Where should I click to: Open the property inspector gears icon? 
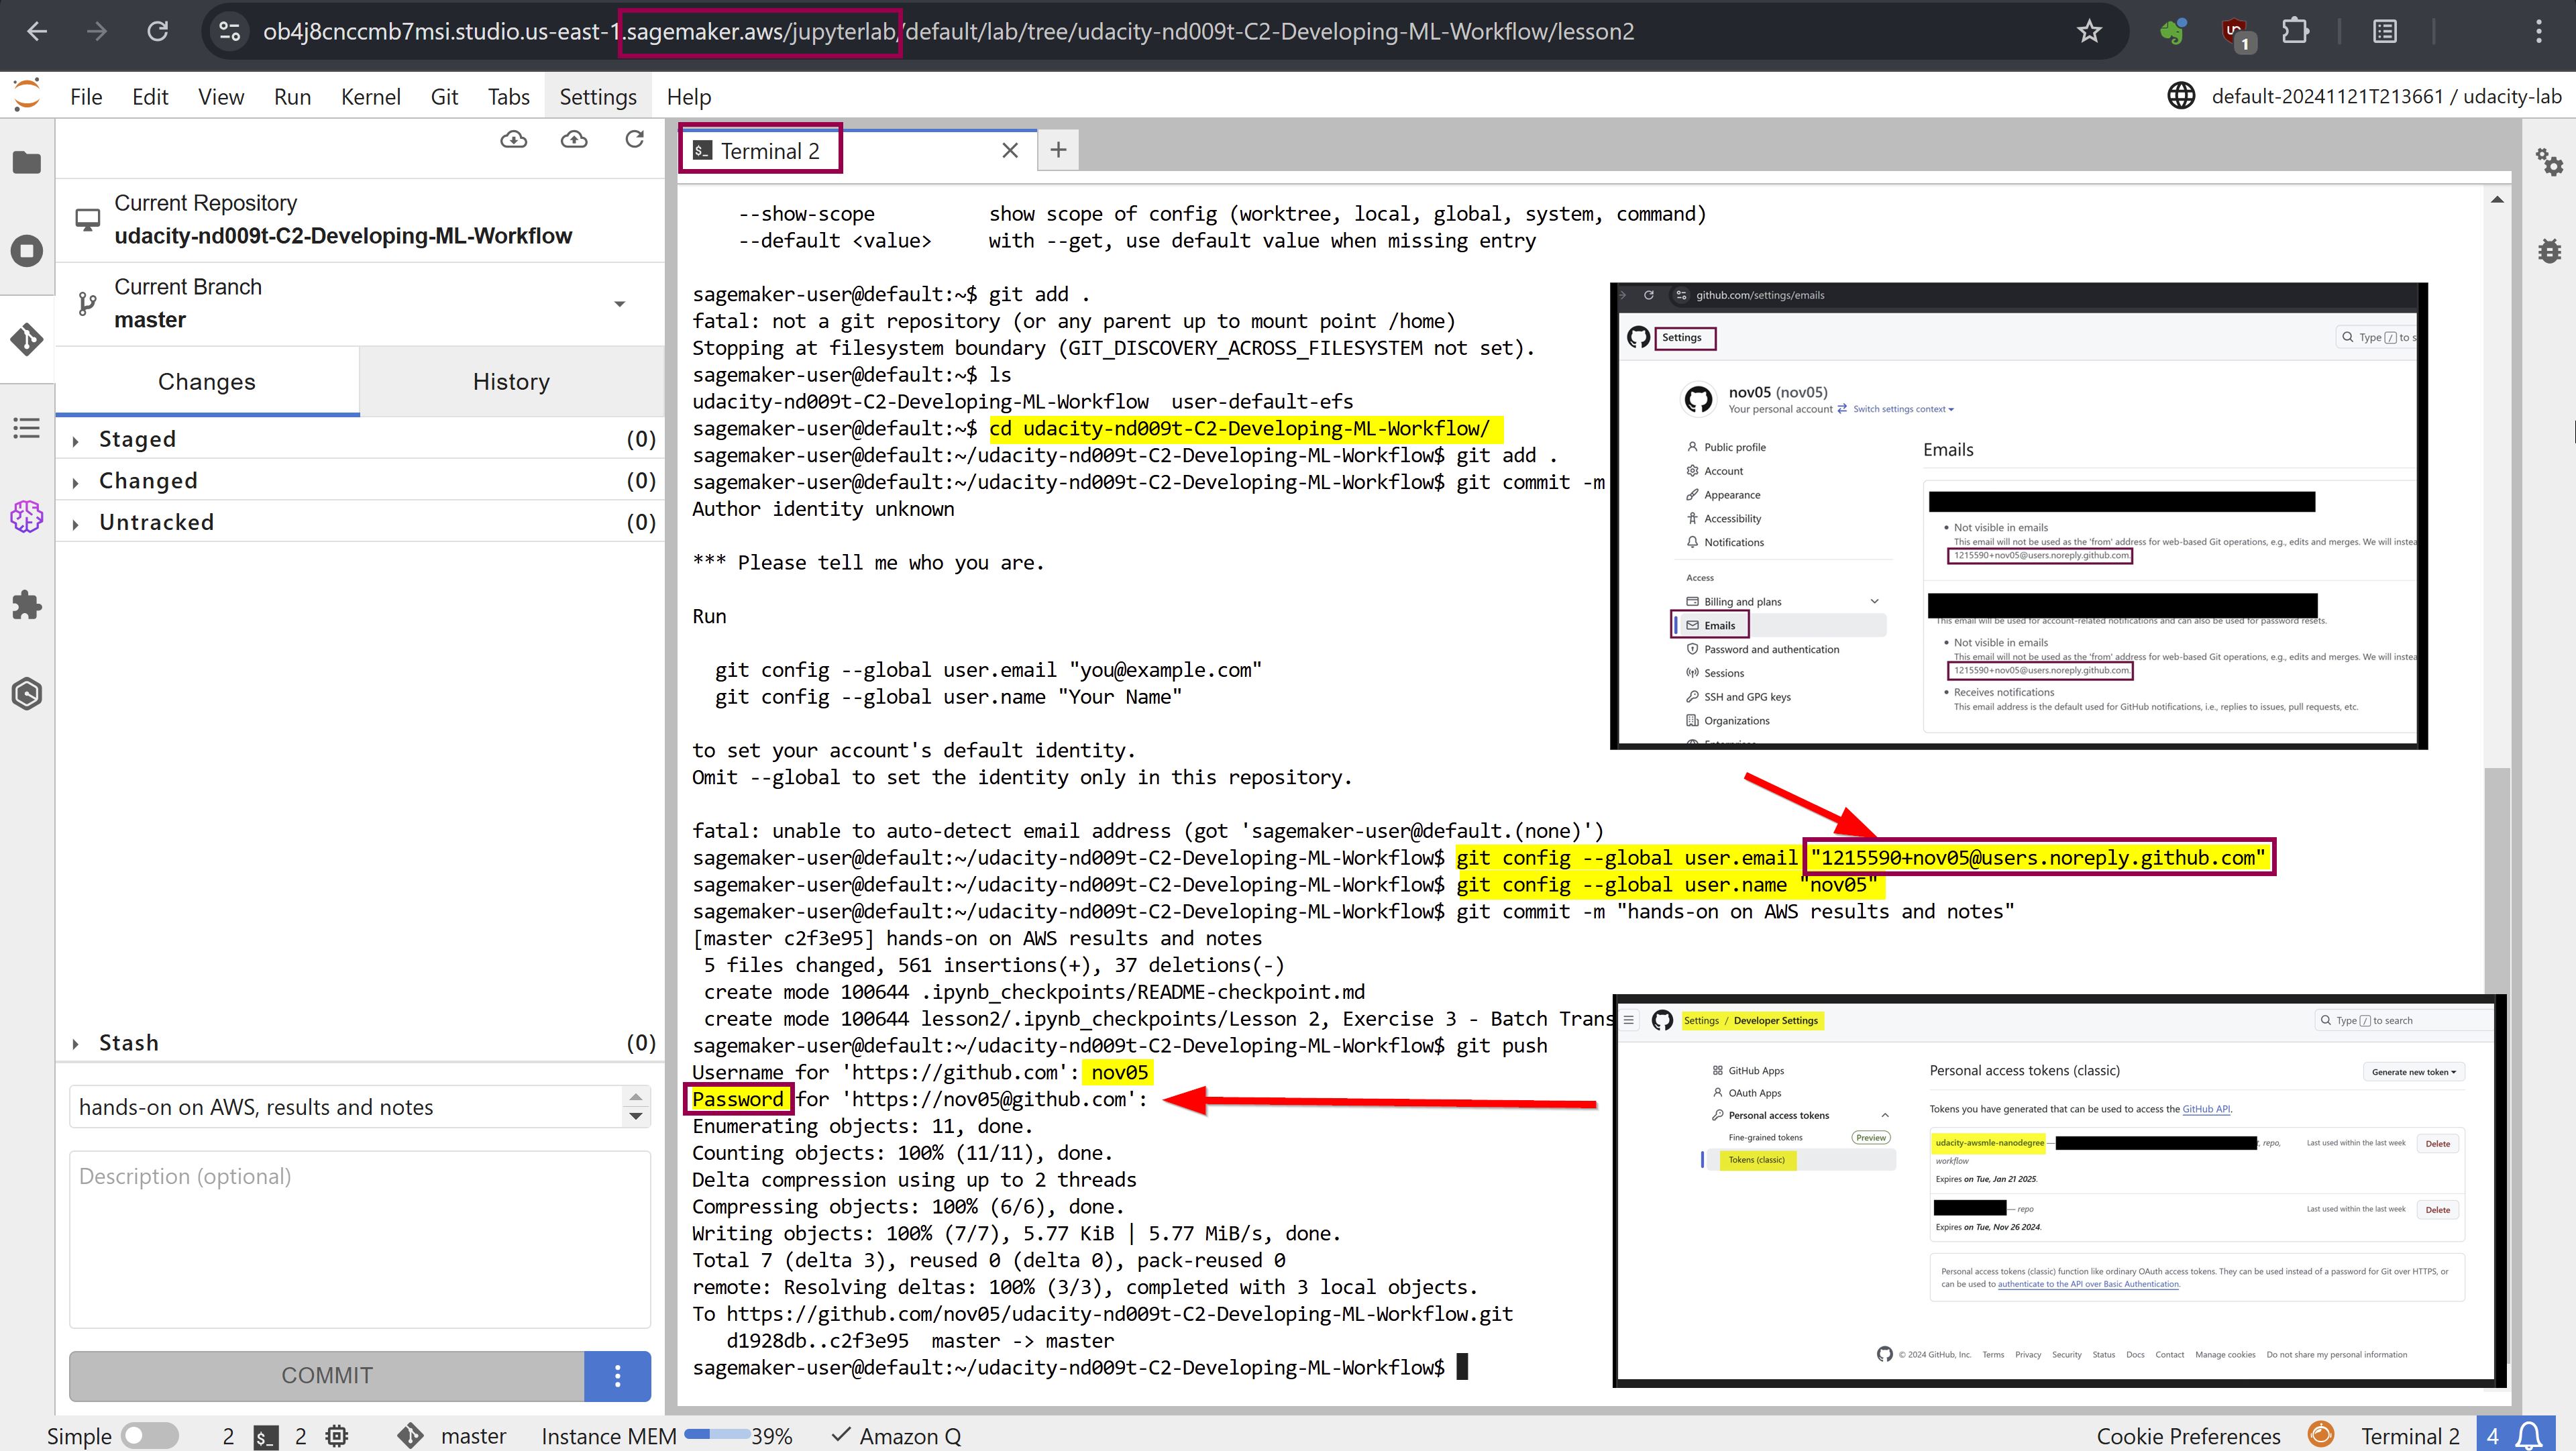click(2549, 162)
